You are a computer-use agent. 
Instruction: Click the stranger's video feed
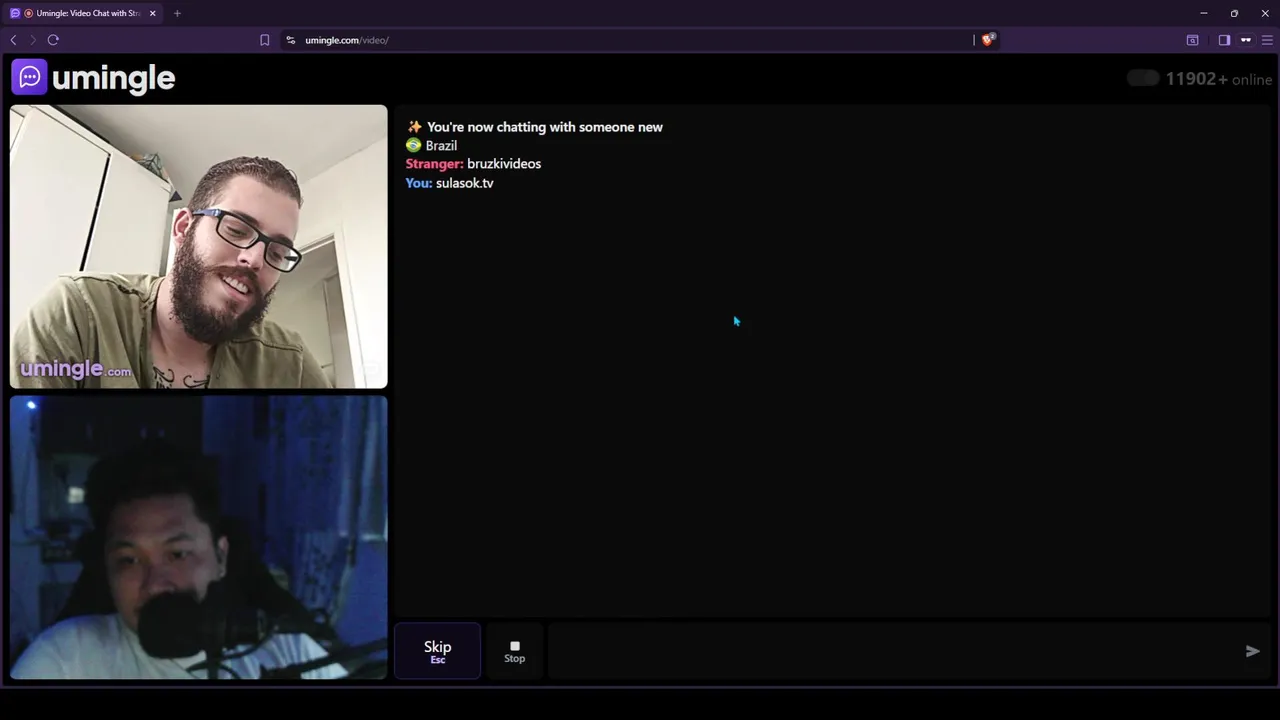point(198,246)
